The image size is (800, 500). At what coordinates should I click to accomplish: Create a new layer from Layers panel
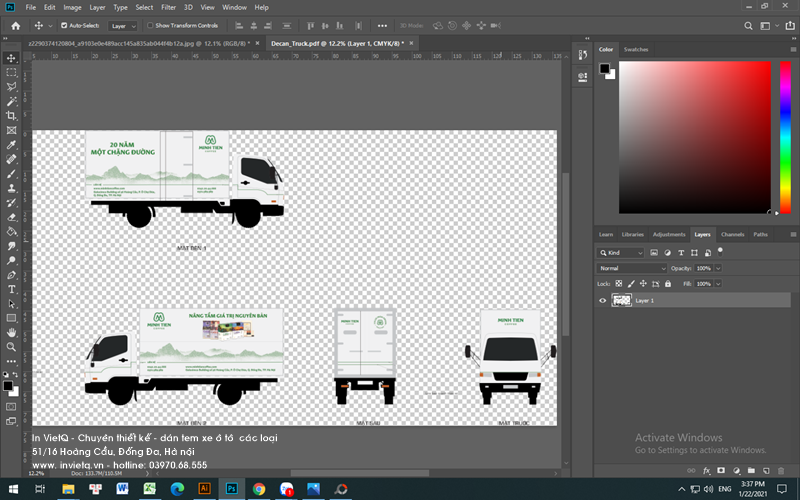click(765, 469)
